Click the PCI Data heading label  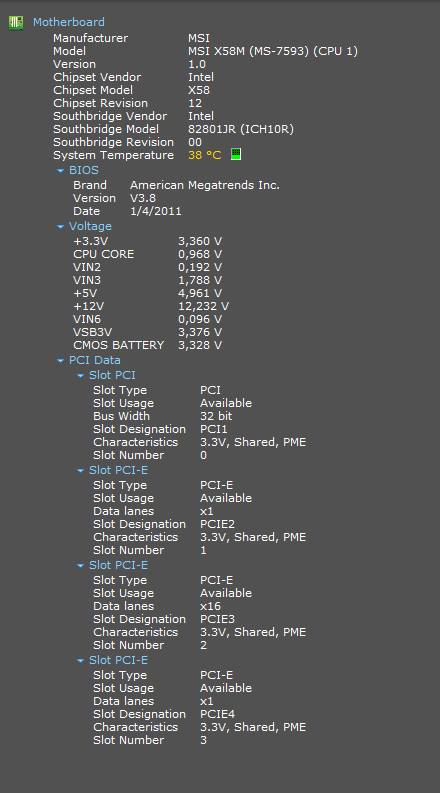(95, 360)
